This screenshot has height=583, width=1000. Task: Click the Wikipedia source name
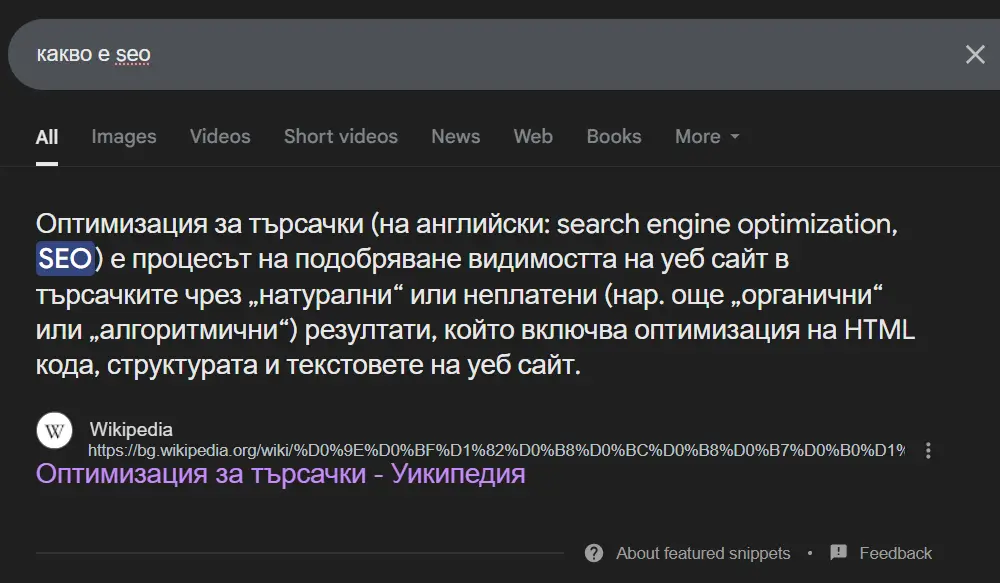pyautogui.click(x=131, y=429)
